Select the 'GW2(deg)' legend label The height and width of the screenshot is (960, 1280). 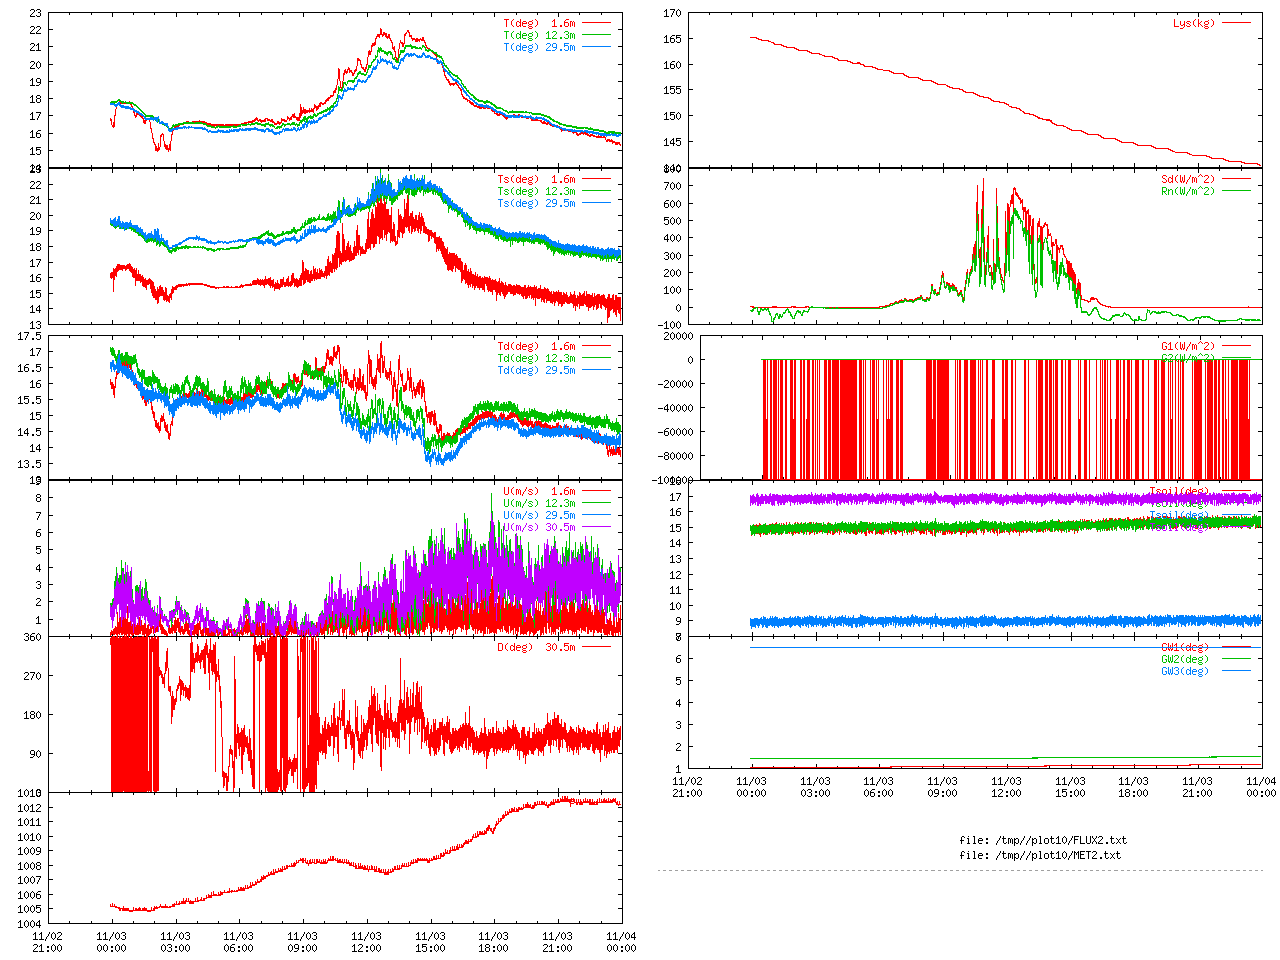[1185, 660]
